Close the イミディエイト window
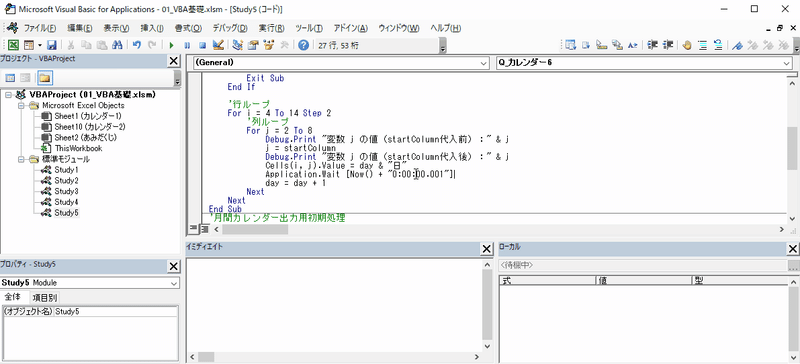Image resolution: width=800 pixels, height=364 pixels. point(487,249)
